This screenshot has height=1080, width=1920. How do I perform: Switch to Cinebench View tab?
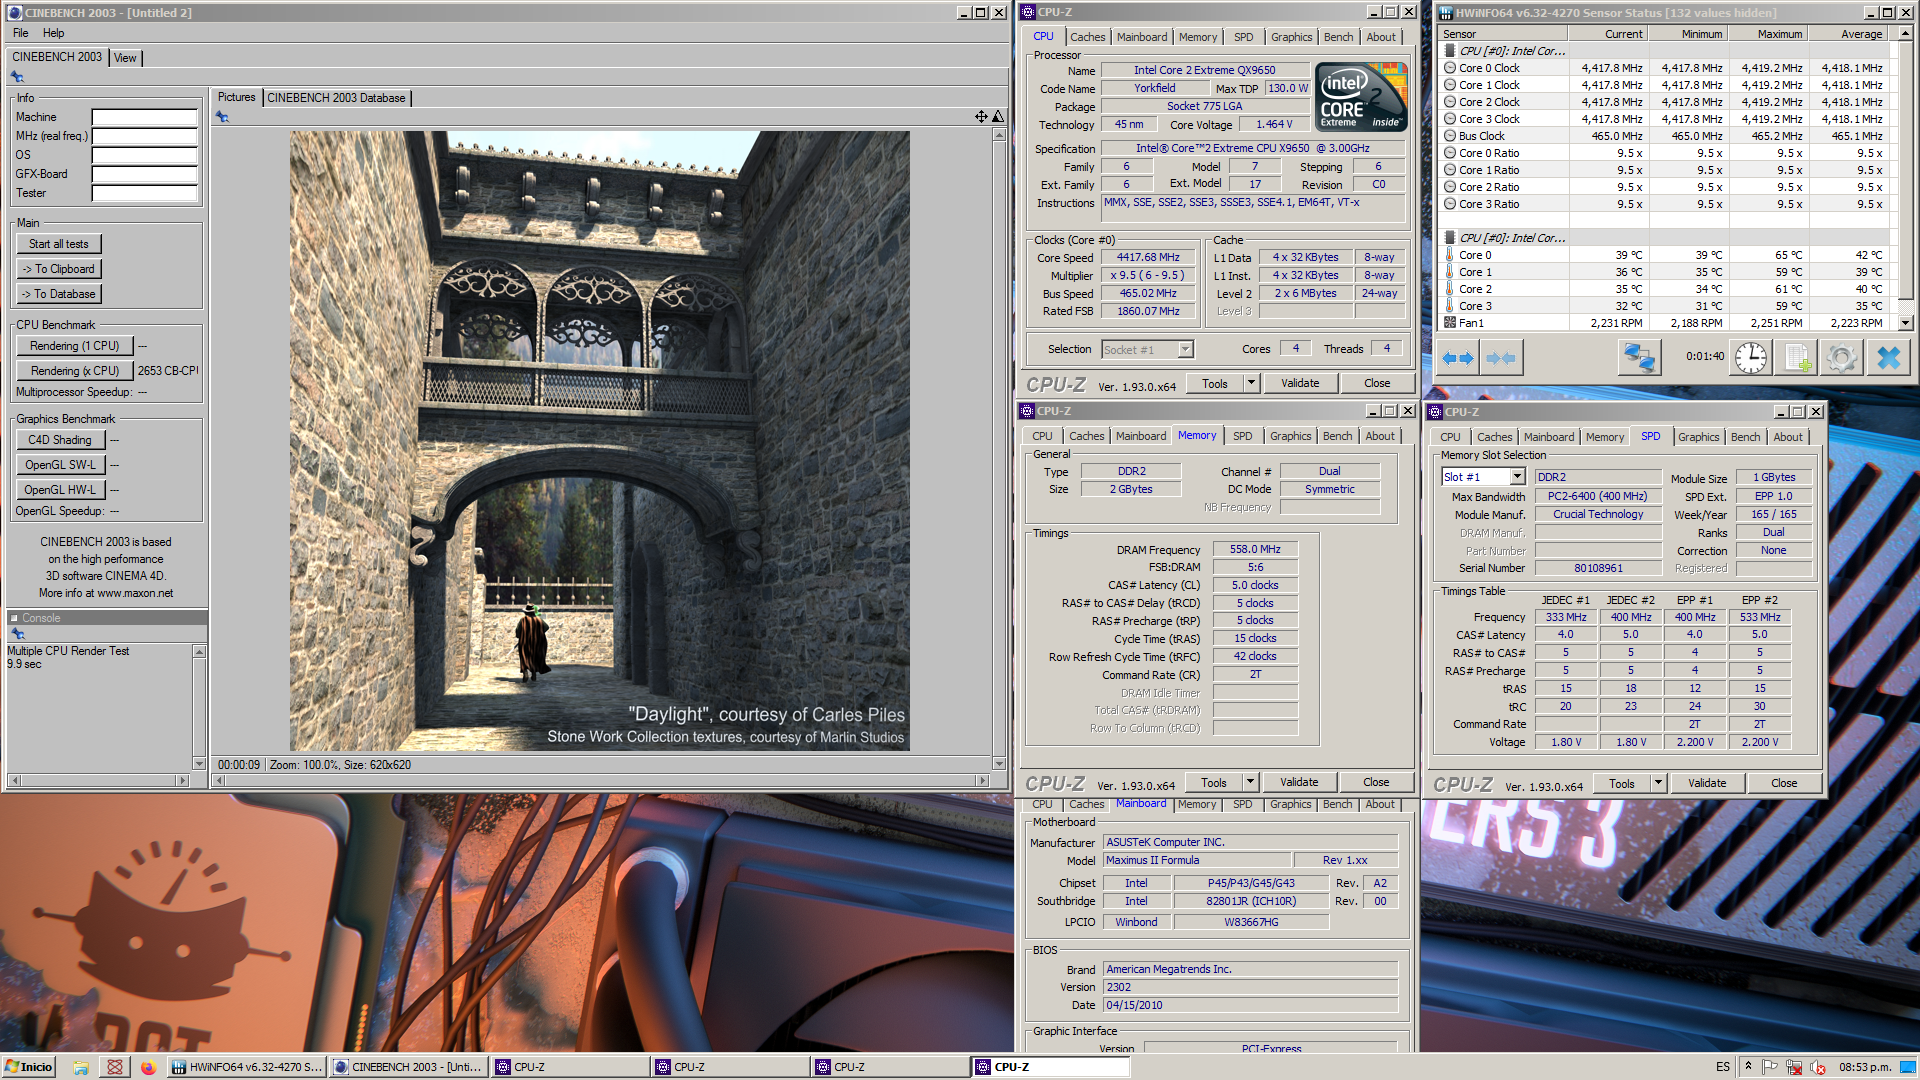pyautogui.click(x=125, y=58)
